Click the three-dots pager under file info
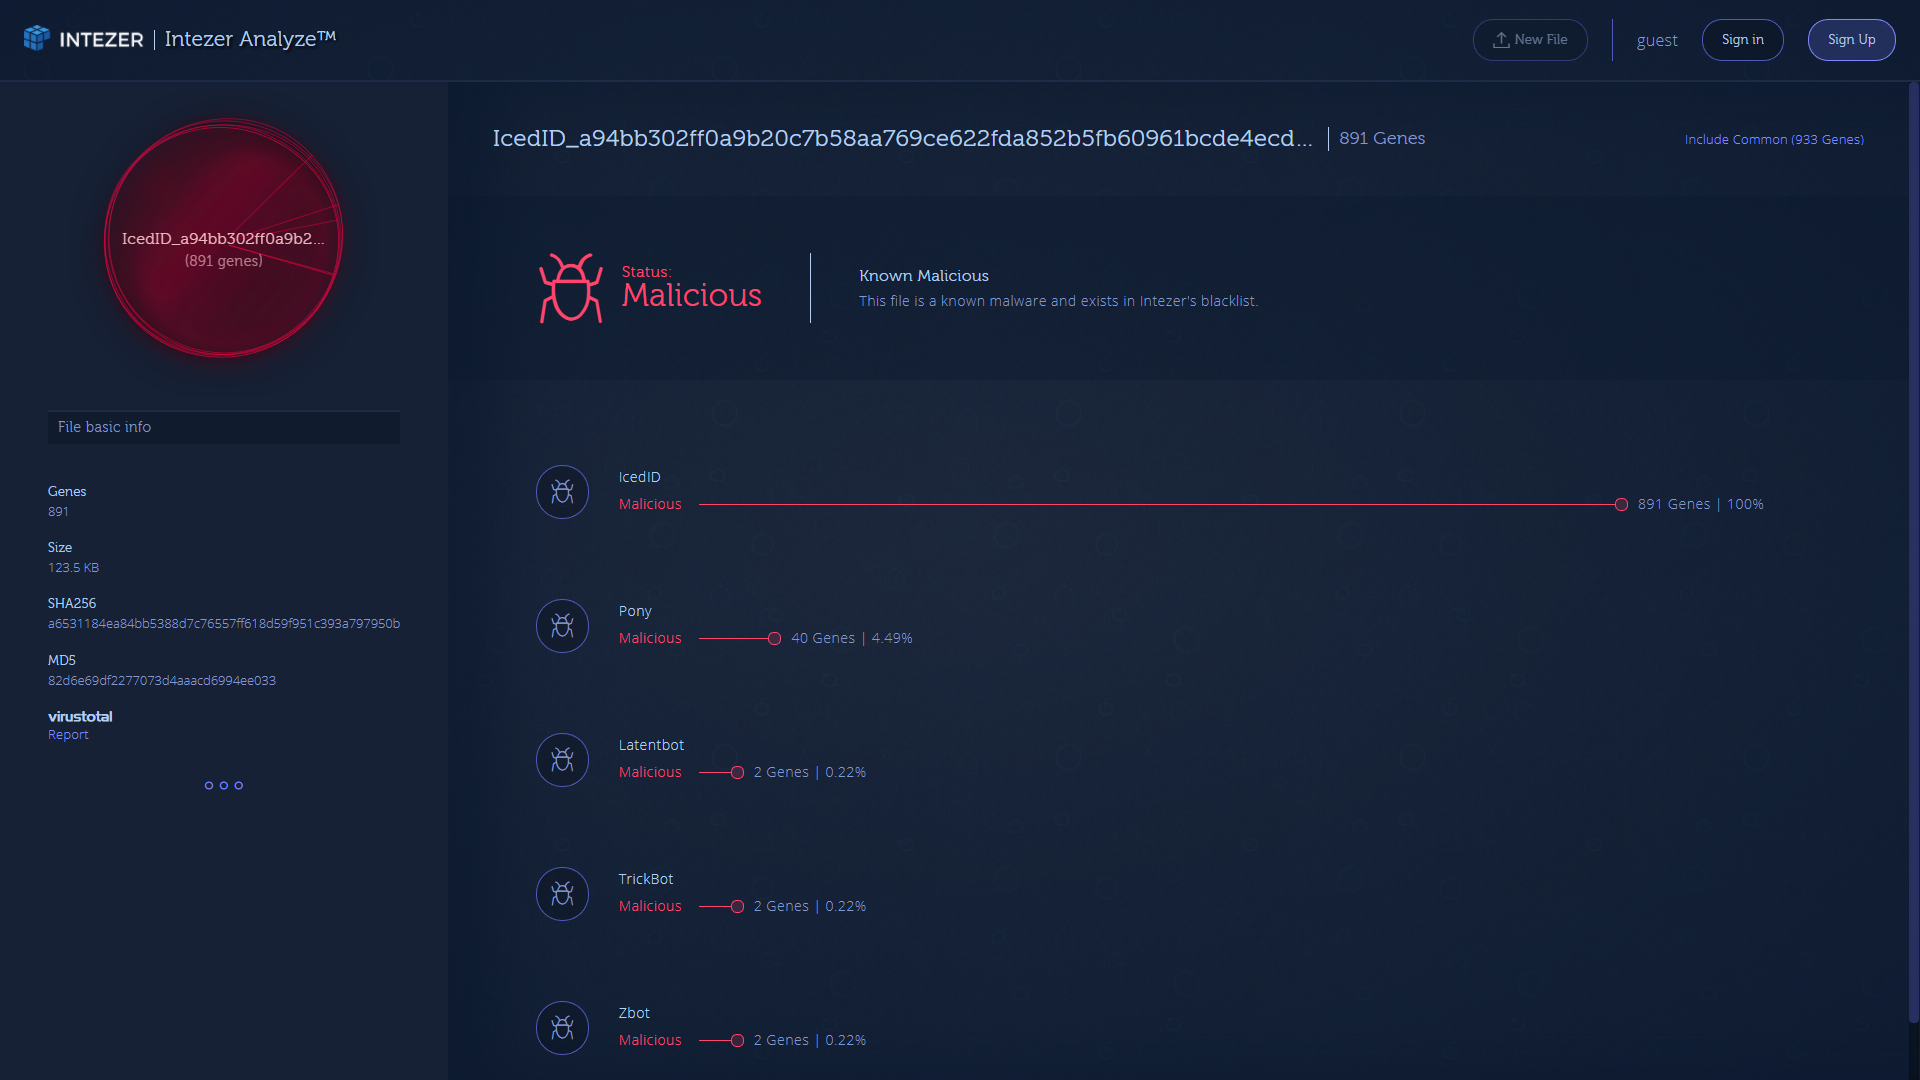This screenshot has height=1080, width=1920. click(x=223, y=785)
